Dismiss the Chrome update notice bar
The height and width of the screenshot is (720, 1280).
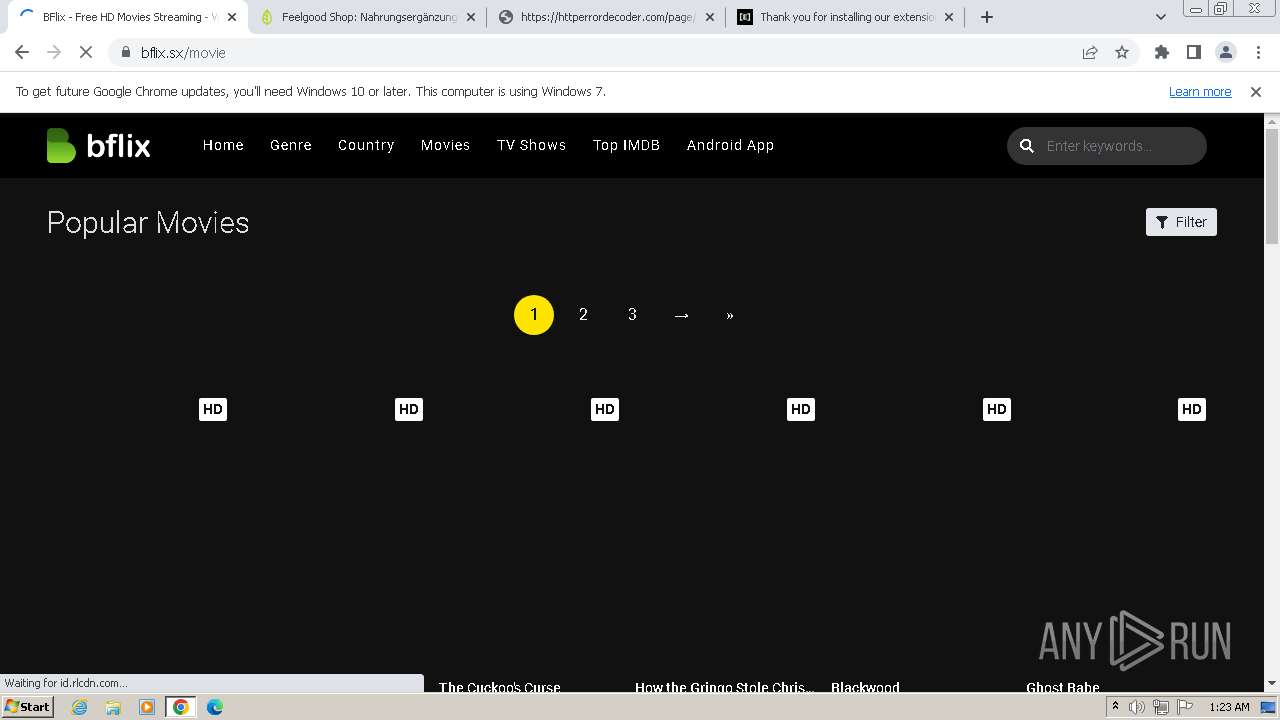pos(1256,92)
